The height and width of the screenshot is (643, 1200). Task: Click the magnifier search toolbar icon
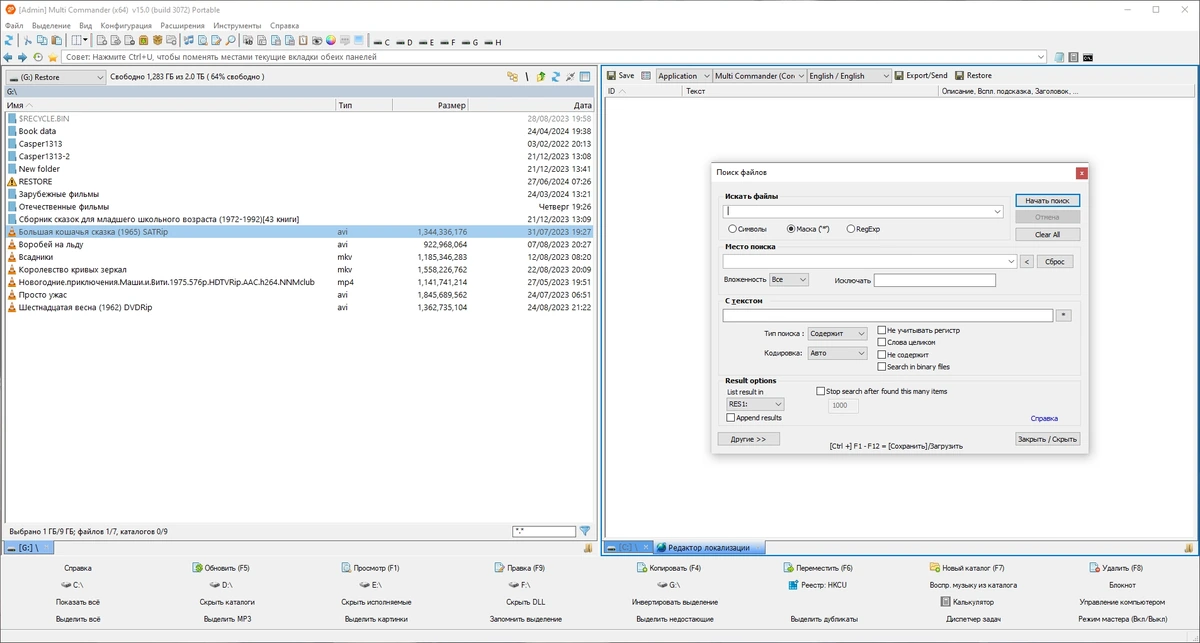point(230,41)
